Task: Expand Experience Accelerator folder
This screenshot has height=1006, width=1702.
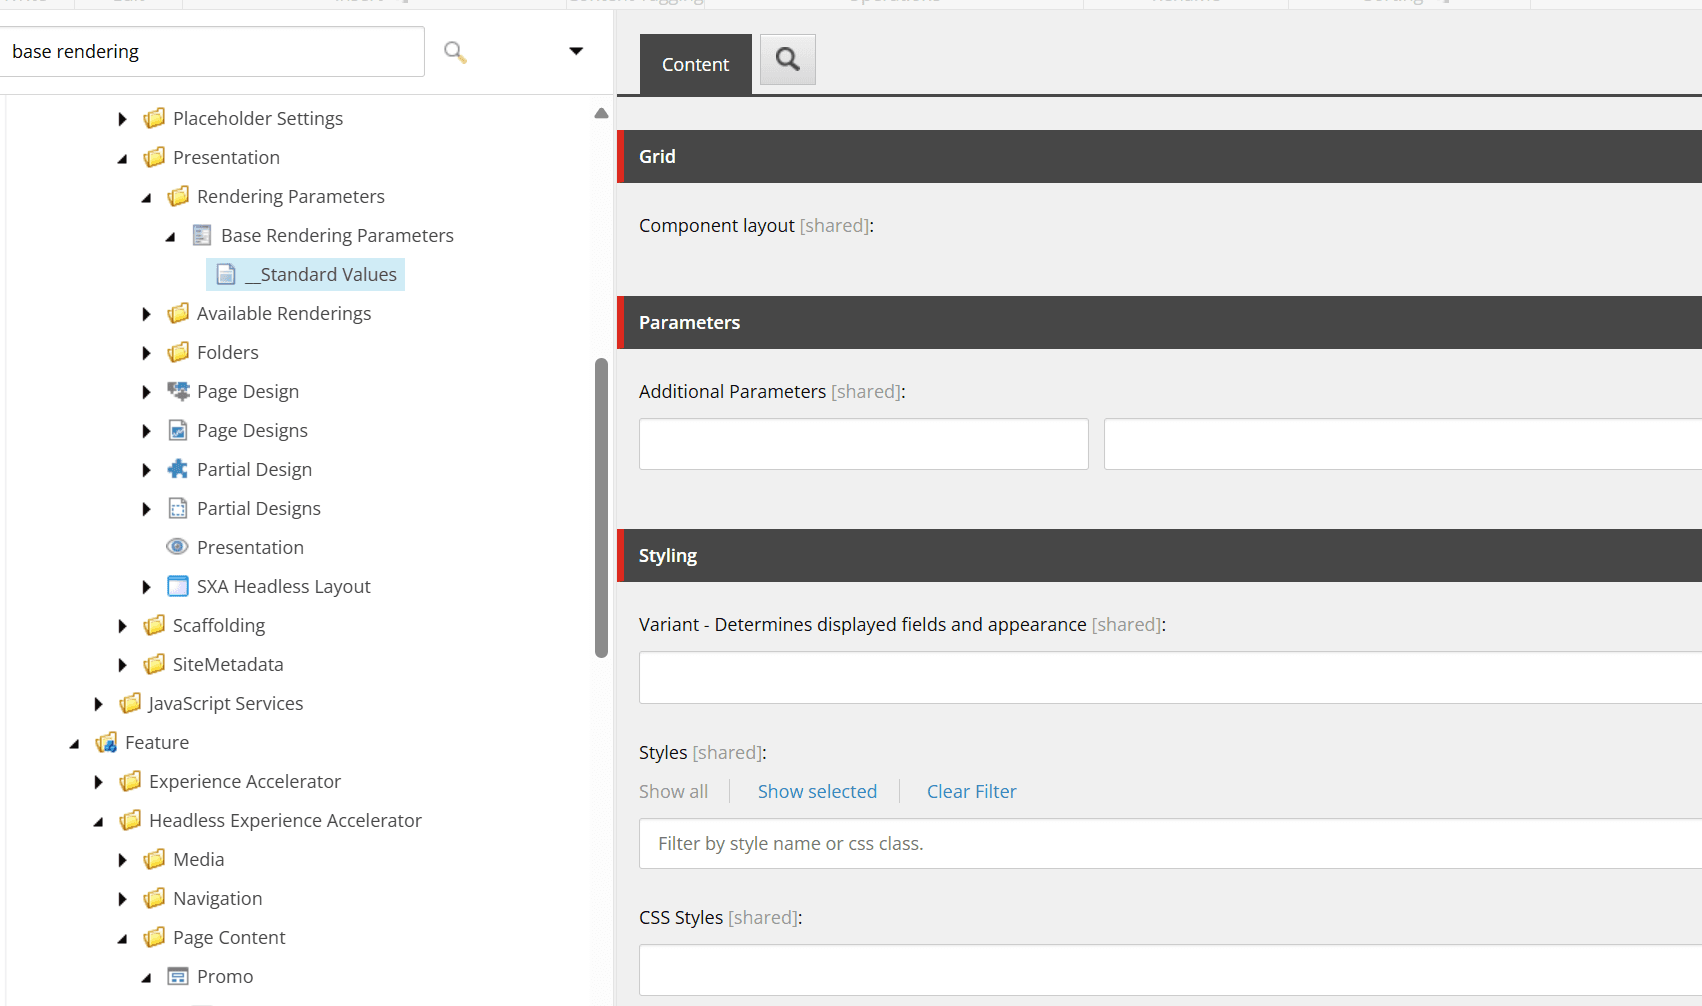Action: 98,782
